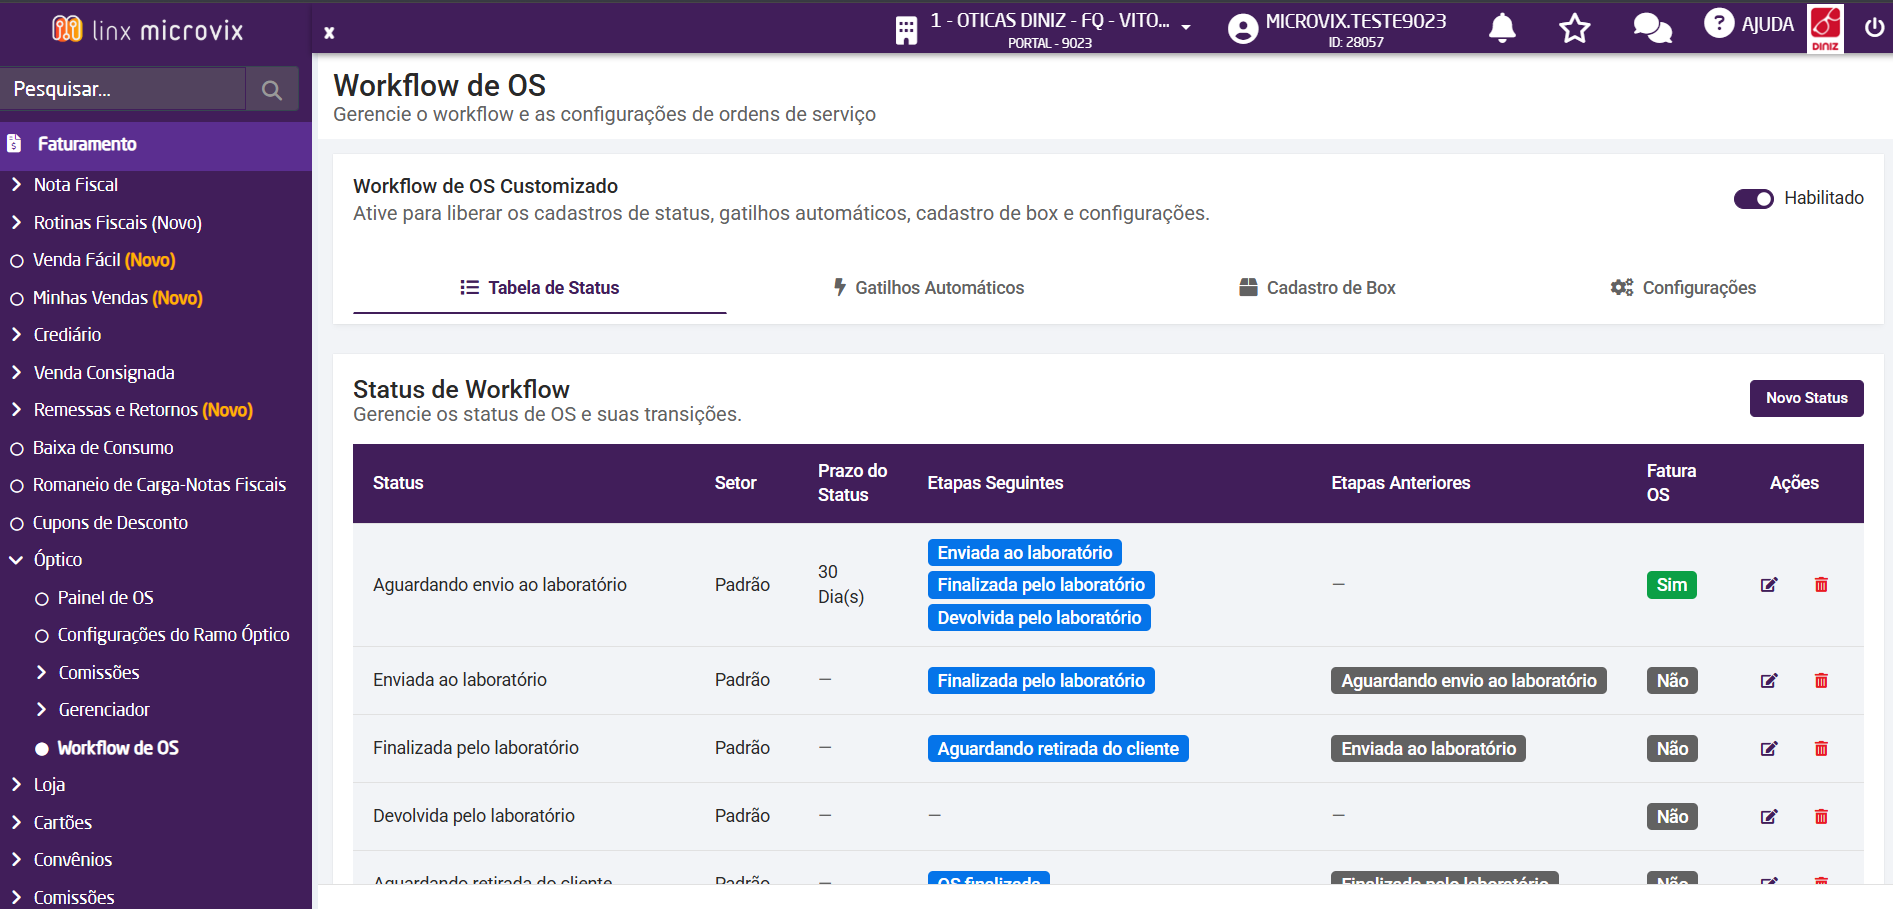Click the Configurações gears icon
Viewport: 1893px width, 909px height.
1622,288
